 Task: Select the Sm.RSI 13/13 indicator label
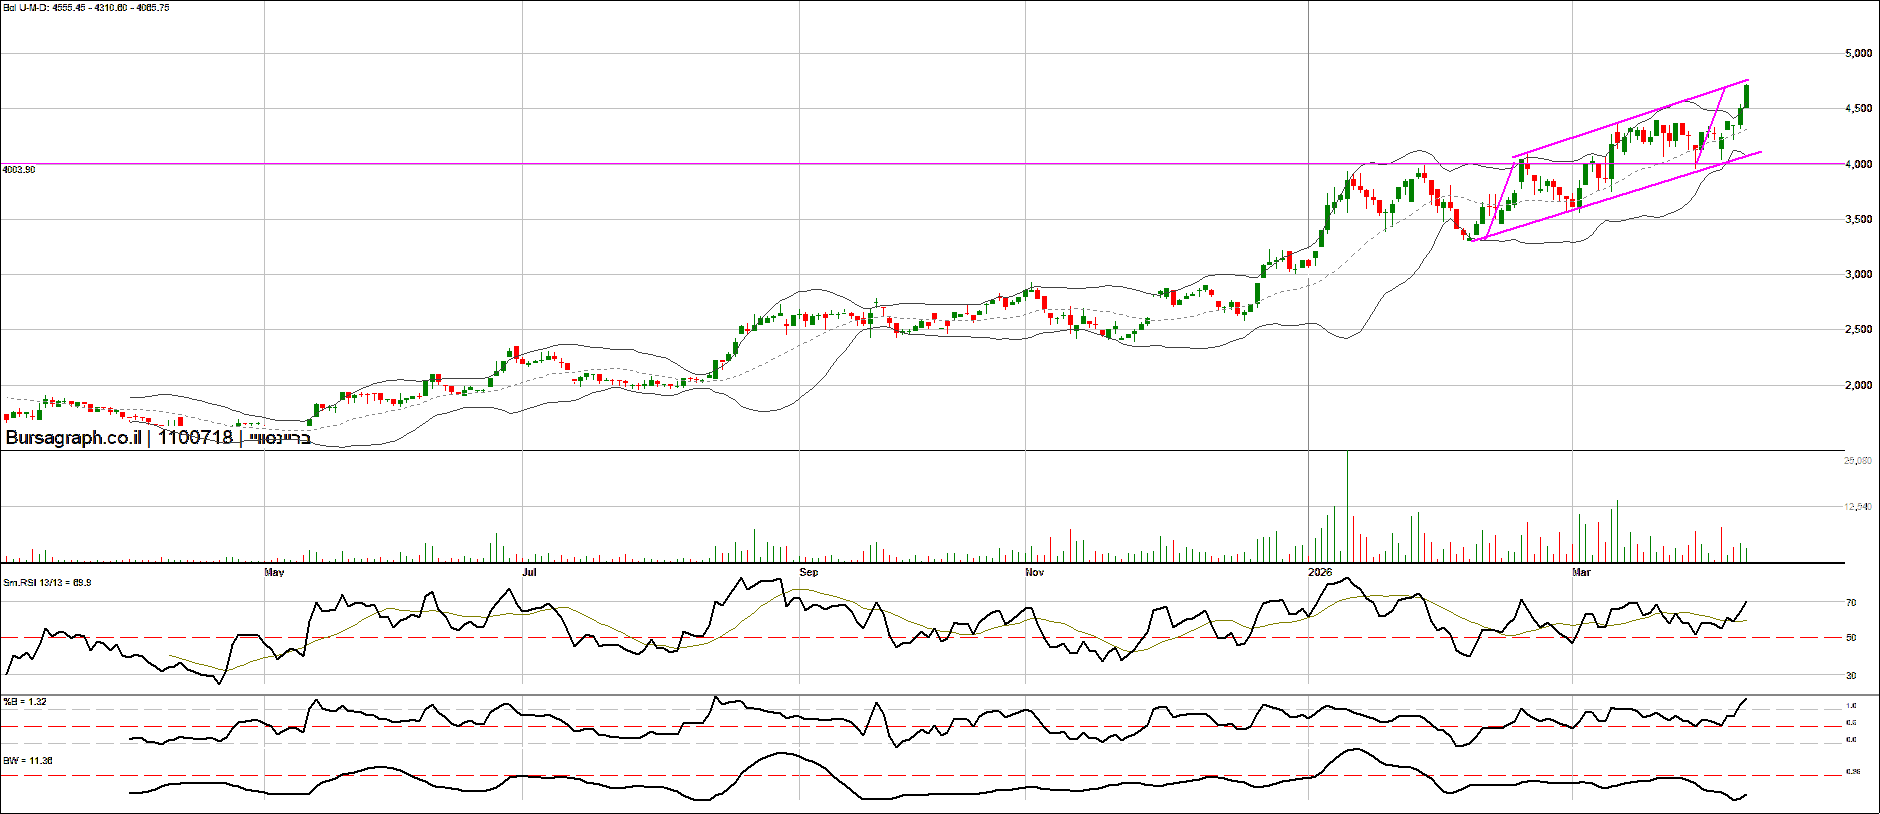tap(47, 582)
